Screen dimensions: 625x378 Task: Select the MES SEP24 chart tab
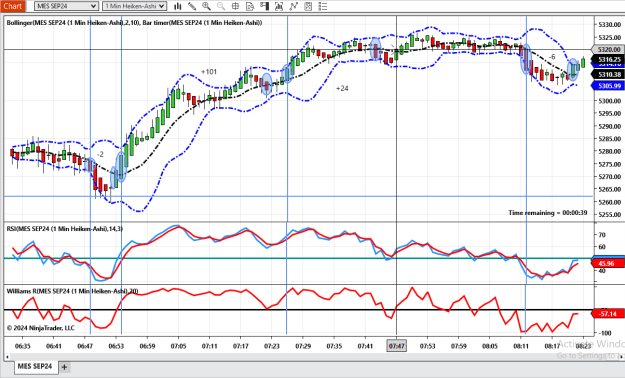click(35, 366)
